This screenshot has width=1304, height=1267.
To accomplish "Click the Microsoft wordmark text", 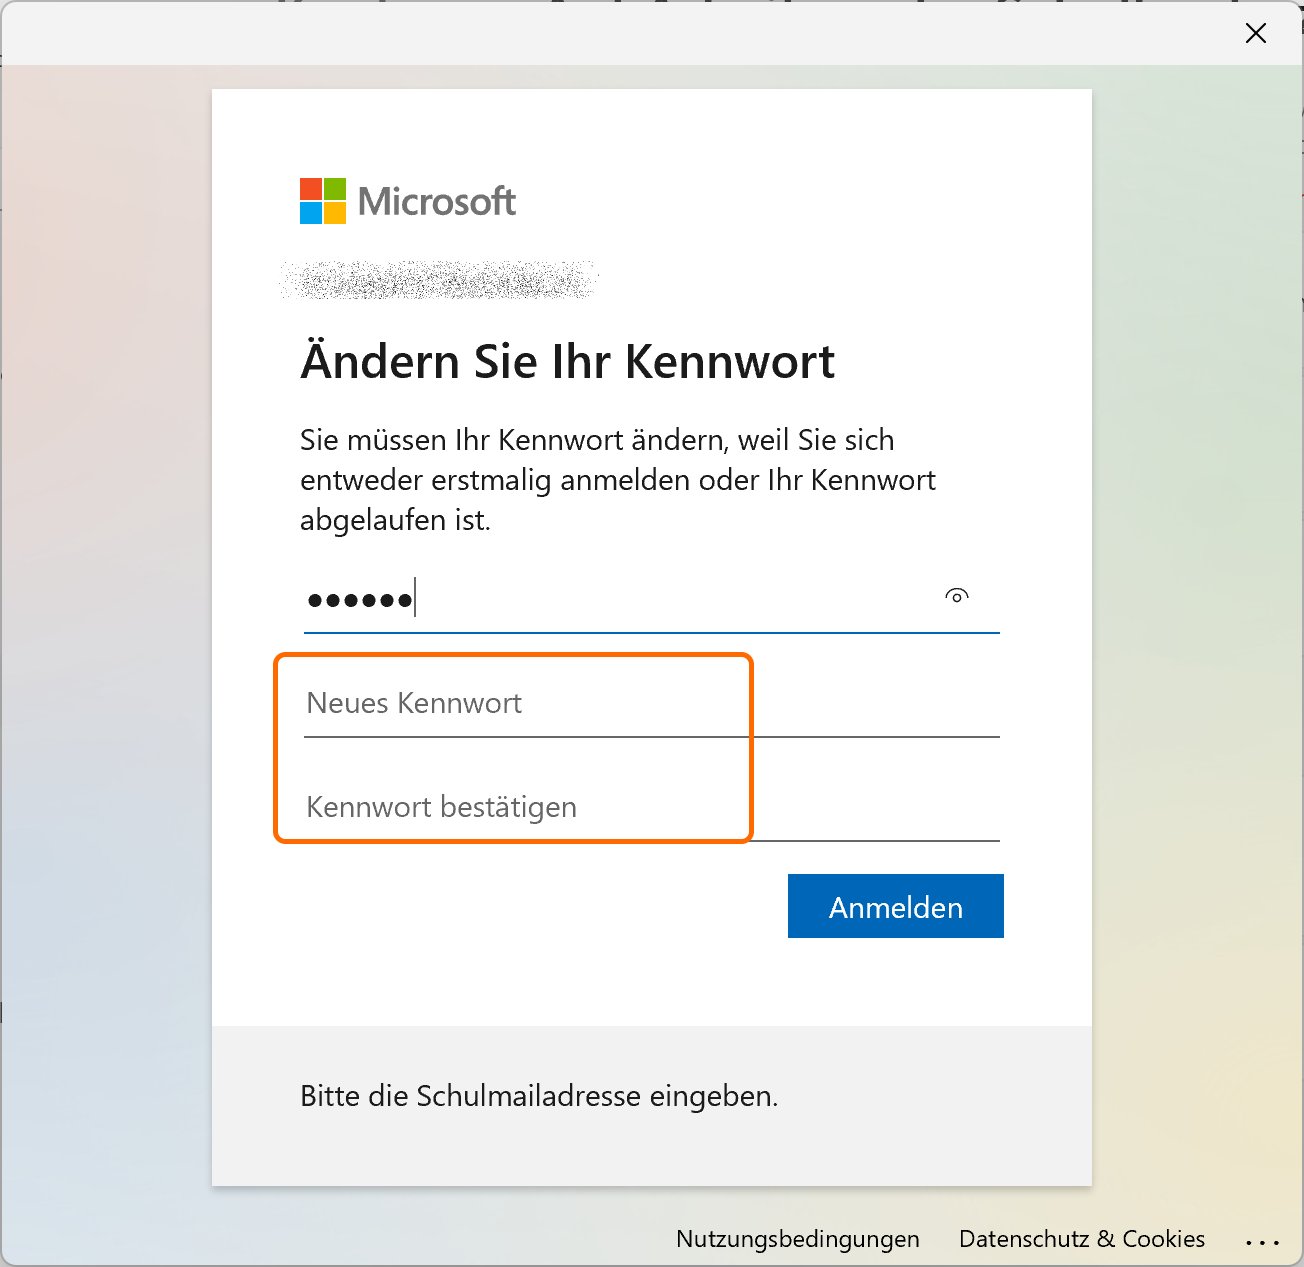I will pos(437,202).
